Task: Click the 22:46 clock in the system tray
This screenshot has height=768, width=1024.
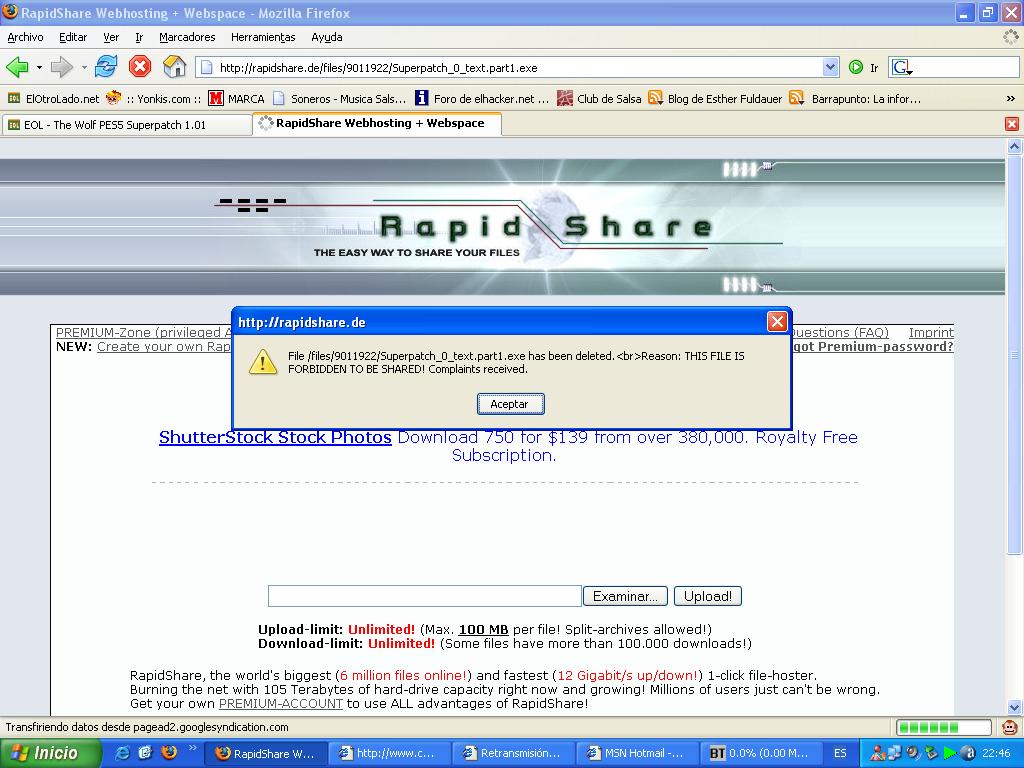Action: (997, 754)
